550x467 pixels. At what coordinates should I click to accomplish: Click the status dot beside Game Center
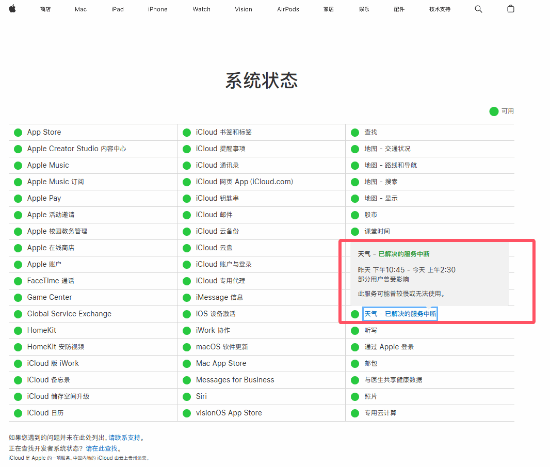[x=18, y=298]
